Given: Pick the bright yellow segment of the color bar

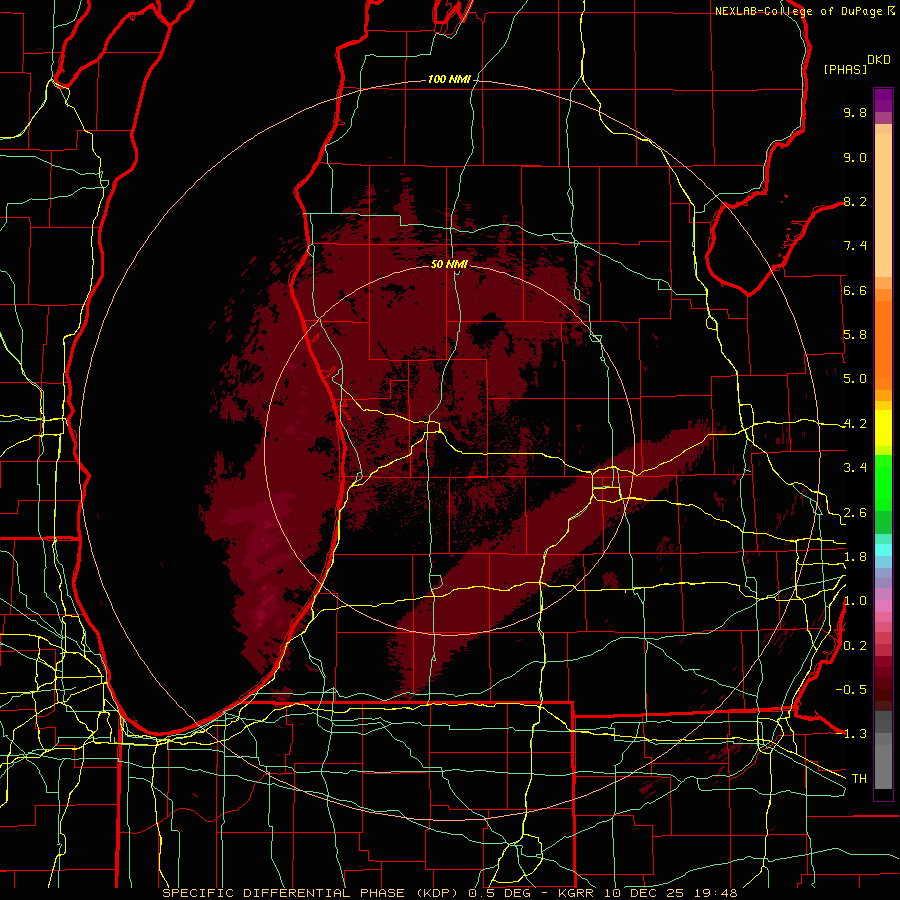Looking at the screenshot, I should pos(883,428).
